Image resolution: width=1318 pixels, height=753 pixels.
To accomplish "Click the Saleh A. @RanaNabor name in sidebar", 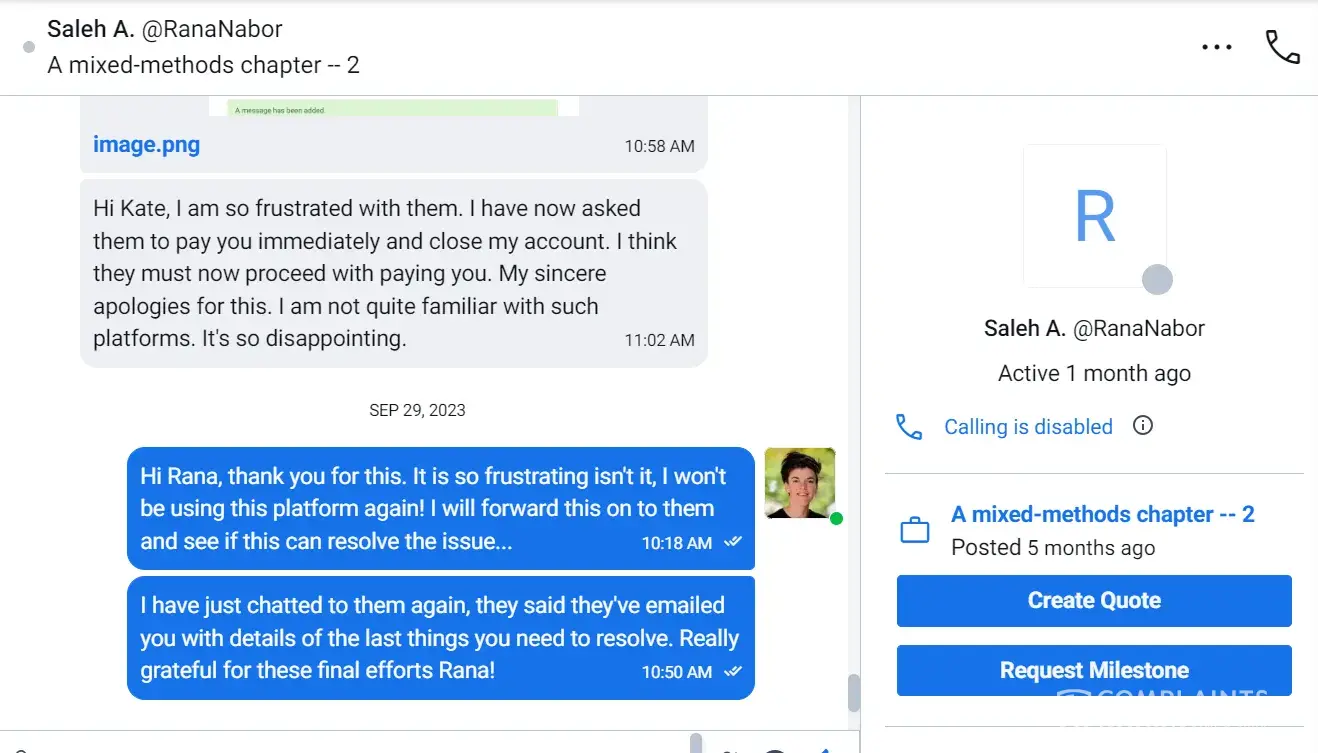I will click(x=1094, y=328).
